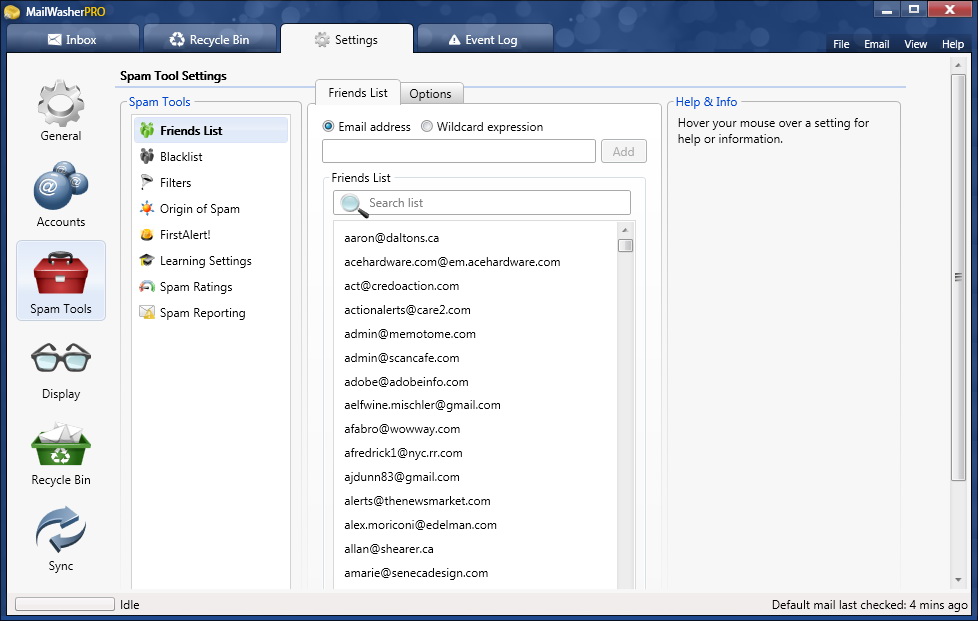Click the Blacklist icon in Spam Tools
The image size is (978, 621).
pos(147,156)
